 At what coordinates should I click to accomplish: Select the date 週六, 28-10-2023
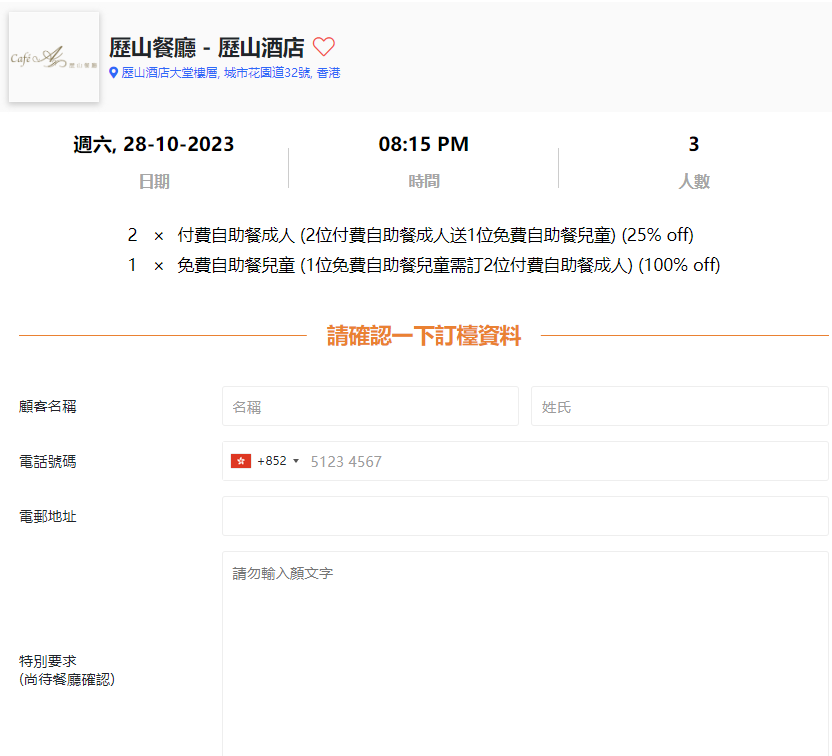(x=154, y=144)
